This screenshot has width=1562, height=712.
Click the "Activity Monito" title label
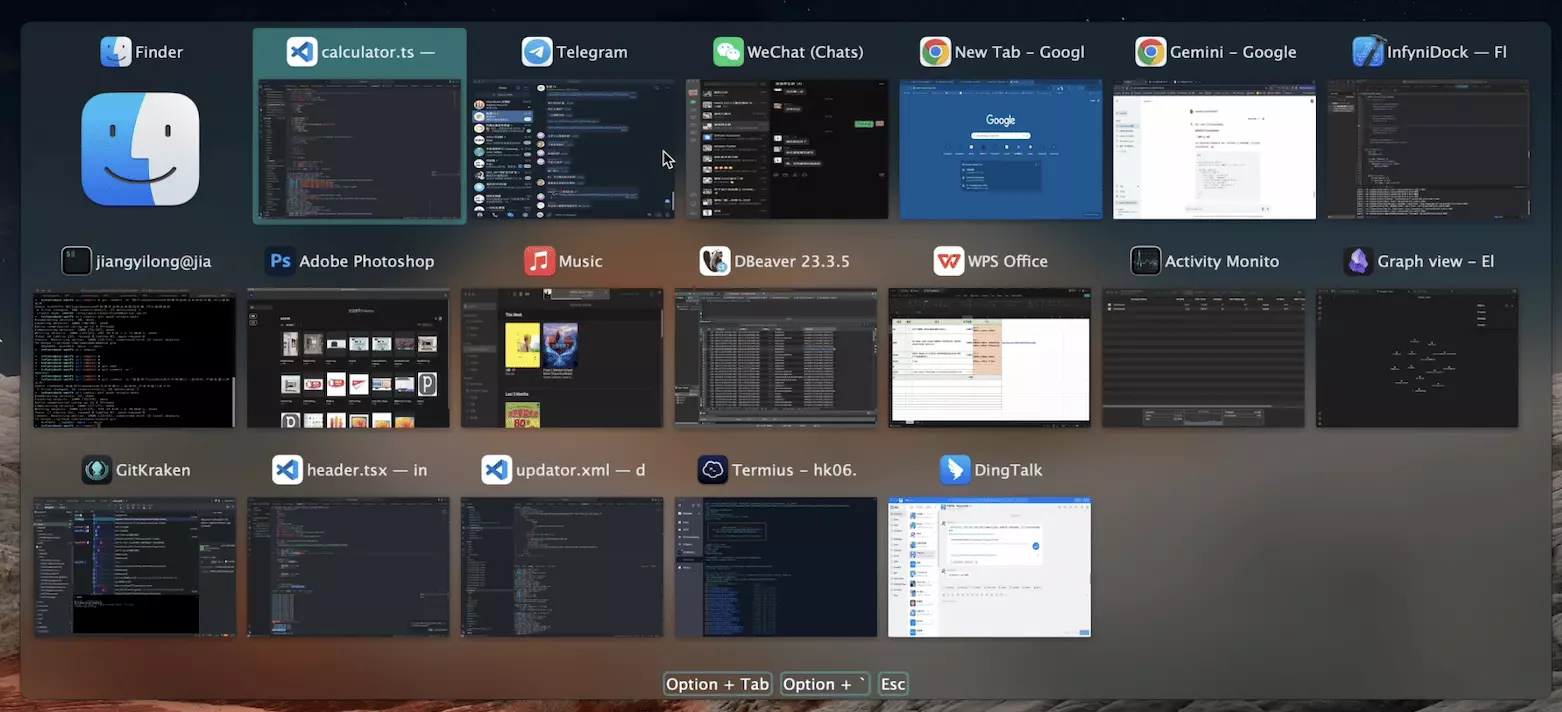(1222, 261)
